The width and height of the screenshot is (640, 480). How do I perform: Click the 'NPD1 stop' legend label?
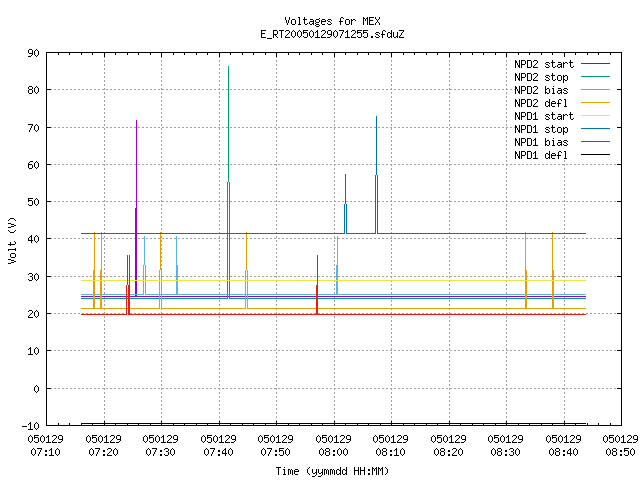tap(541, 129)
